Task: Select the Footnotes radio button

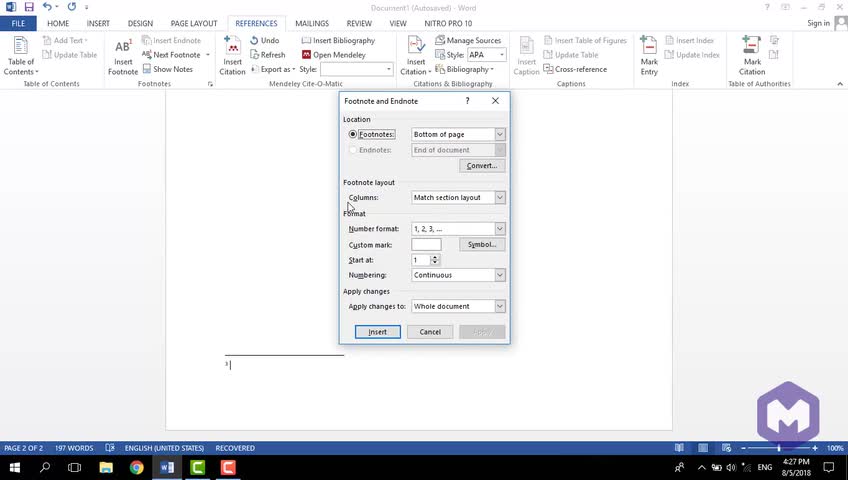Action: pyautogui.click(x=353, y=134)
